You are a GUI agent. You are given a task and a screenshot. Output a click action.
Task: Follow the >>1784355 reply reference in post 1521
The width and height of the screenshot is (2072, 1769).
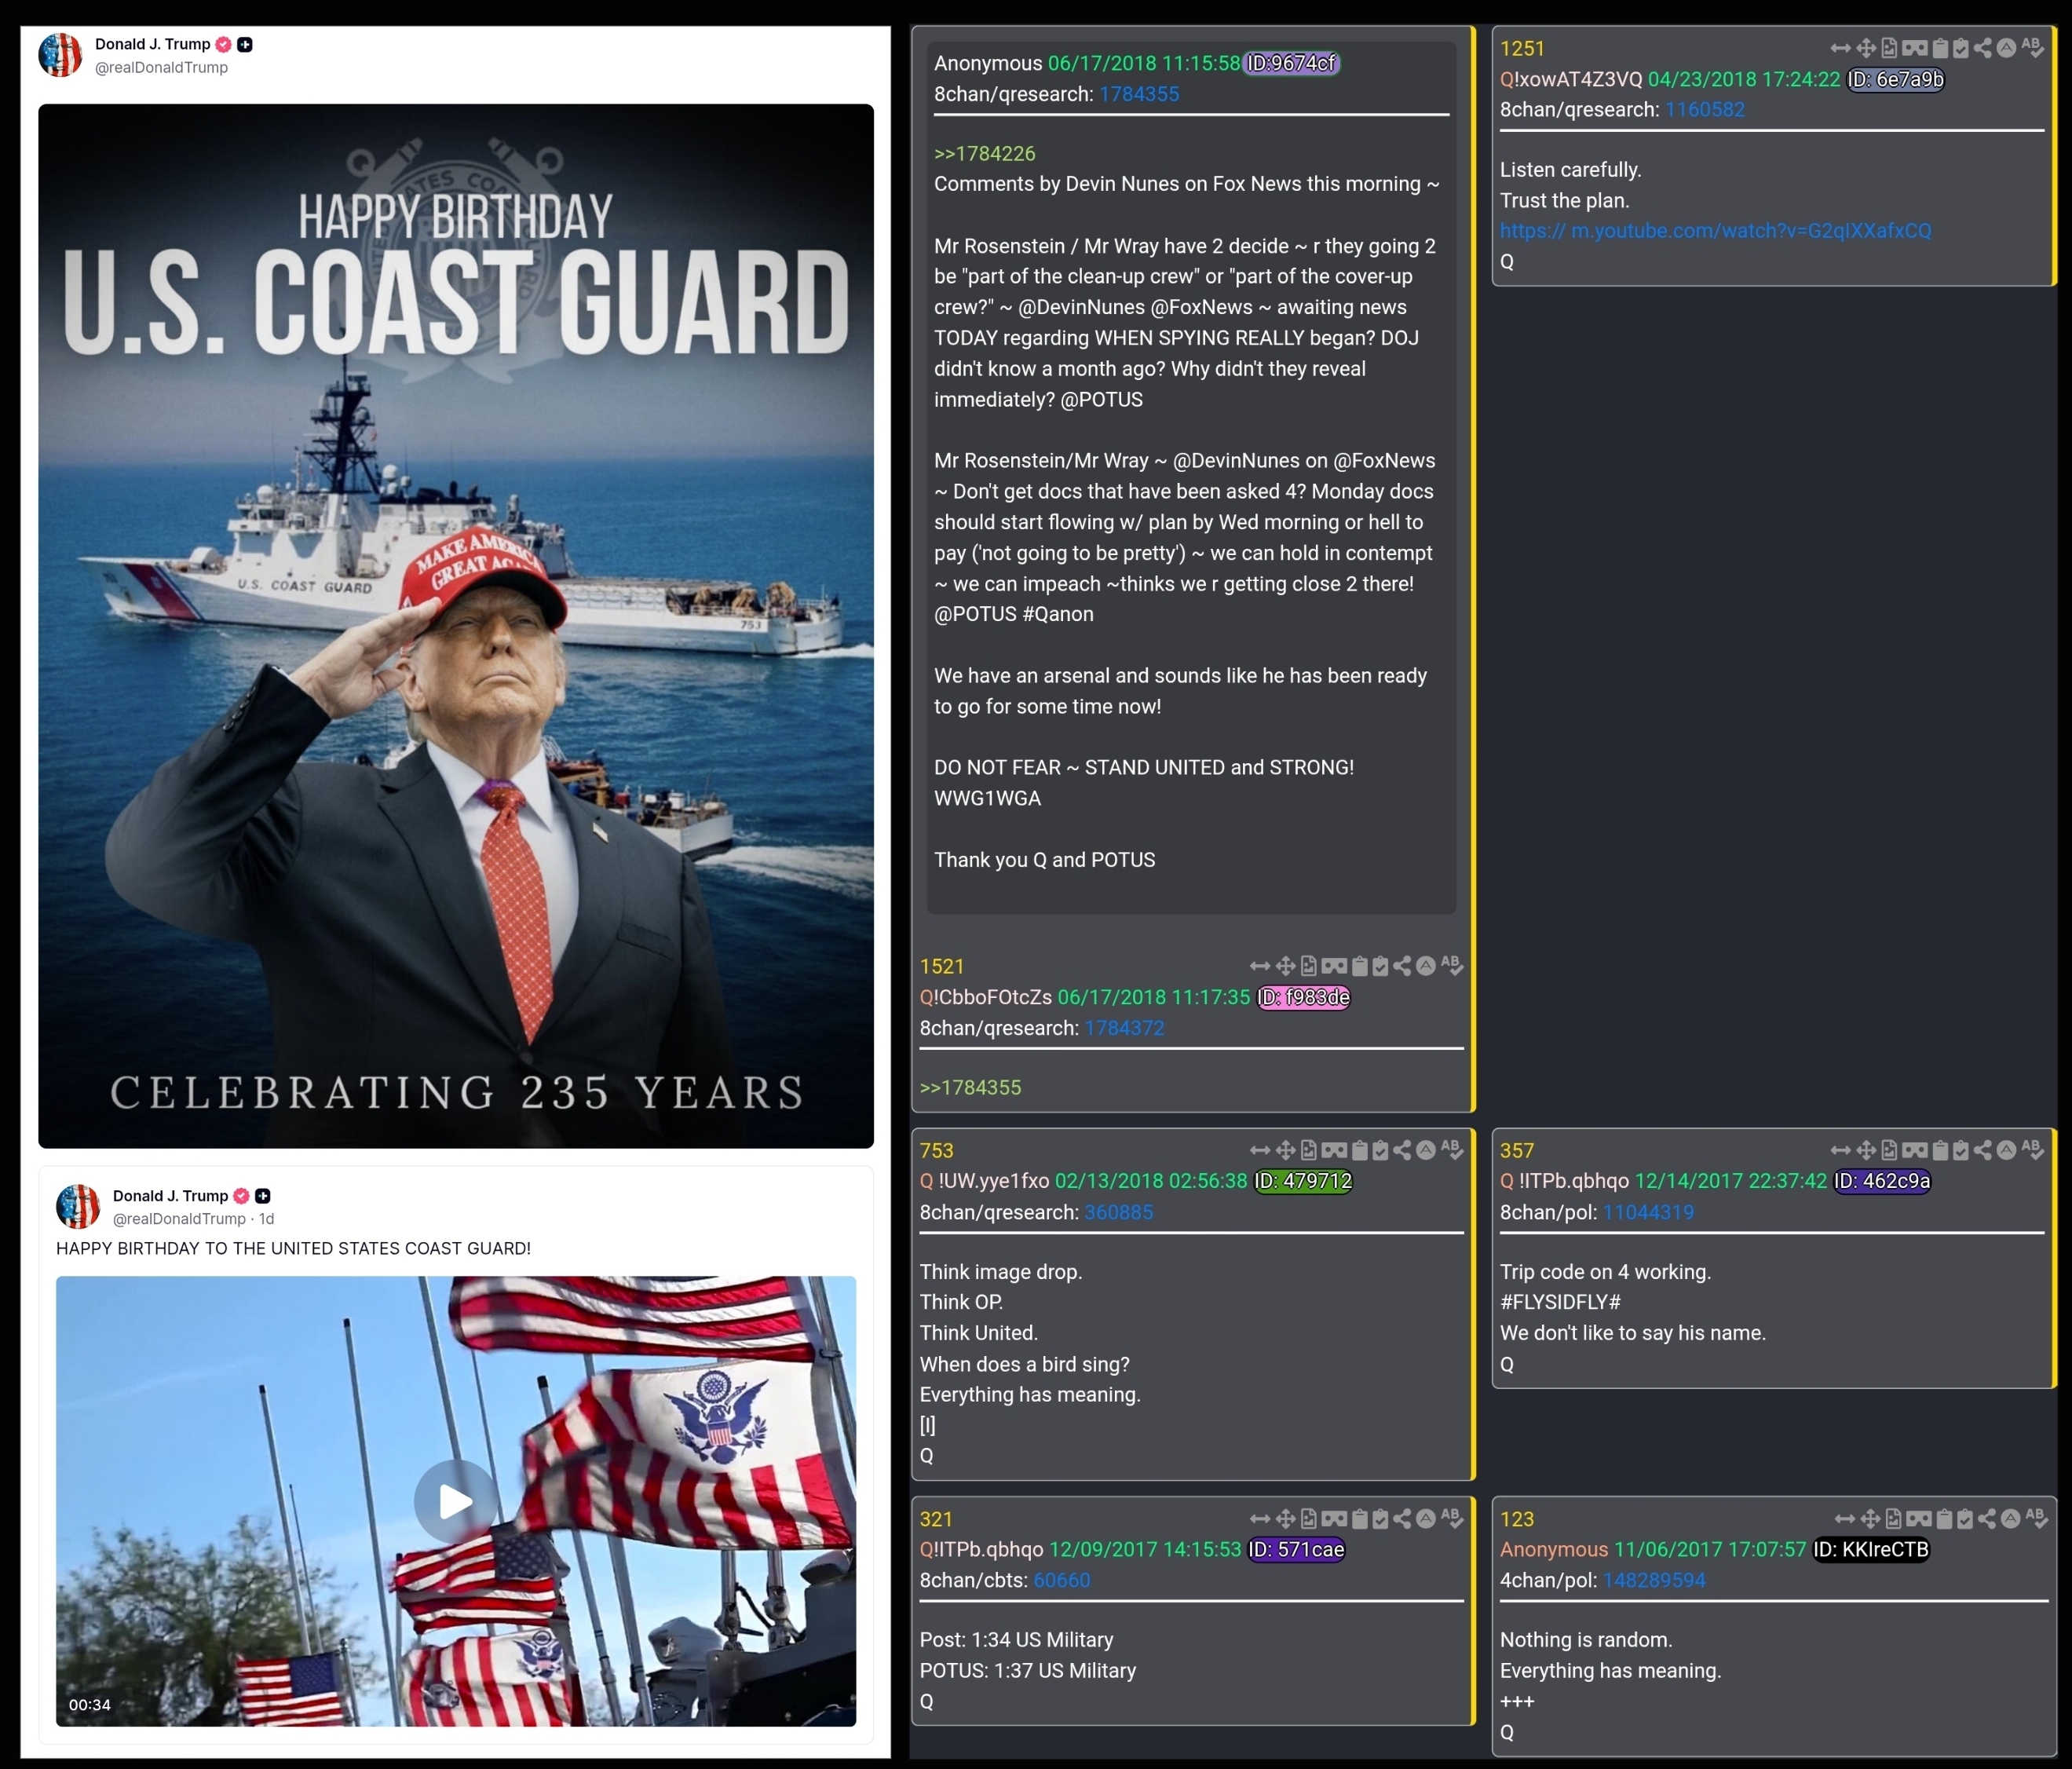[970, 1088]
